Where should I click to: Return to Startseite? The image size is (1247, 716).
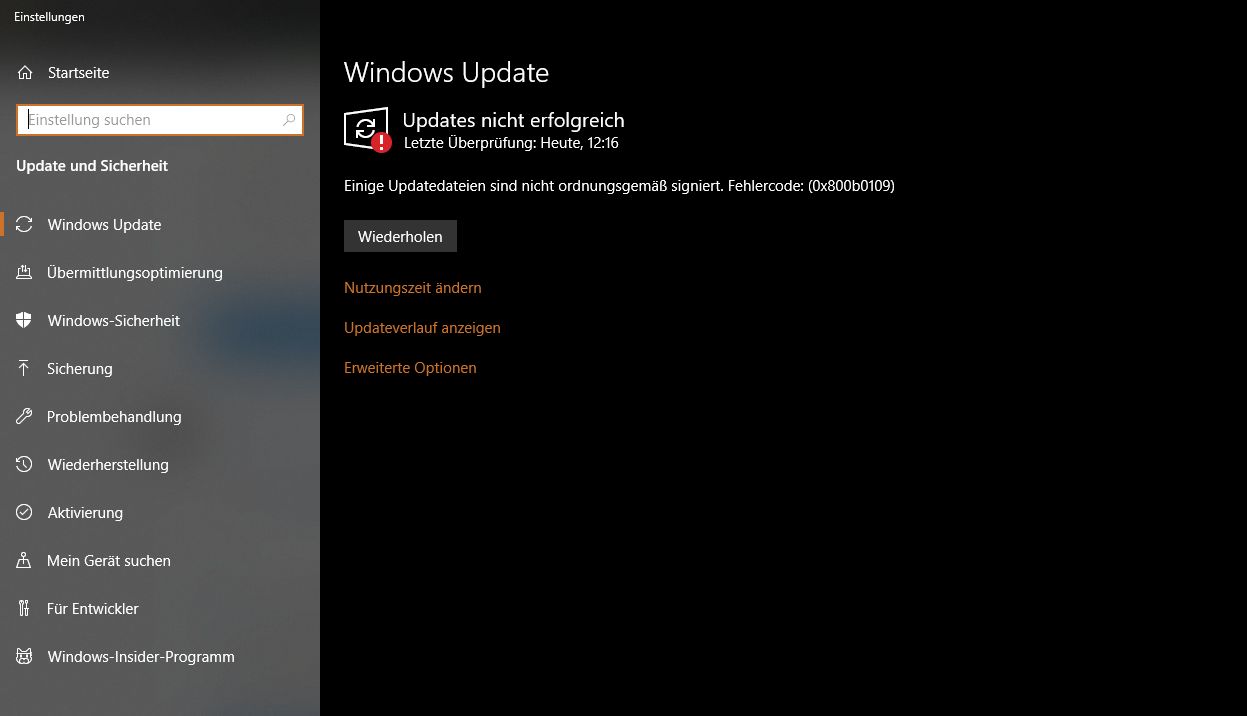pos(160,73)
